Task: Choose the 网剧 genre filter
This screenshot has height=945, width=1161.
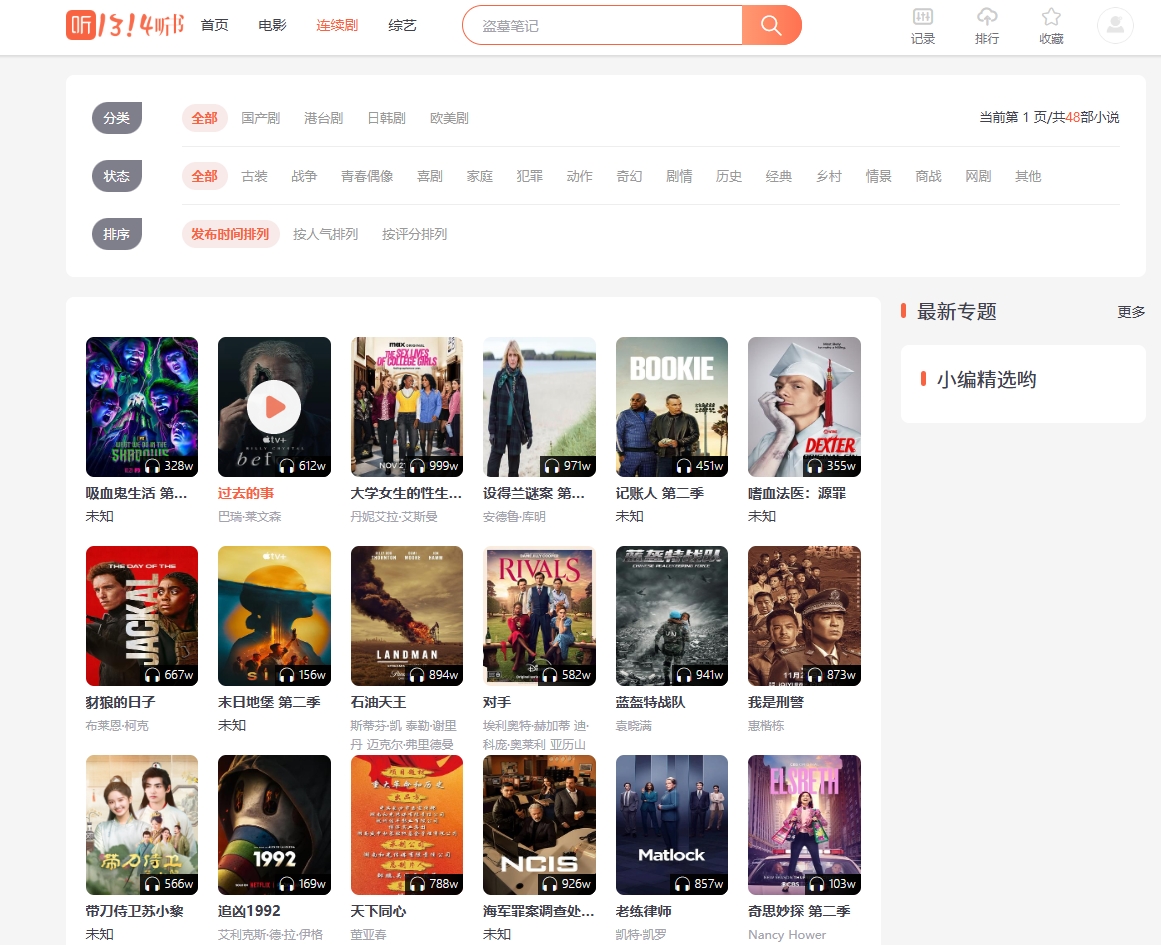Action: point(978,176)
